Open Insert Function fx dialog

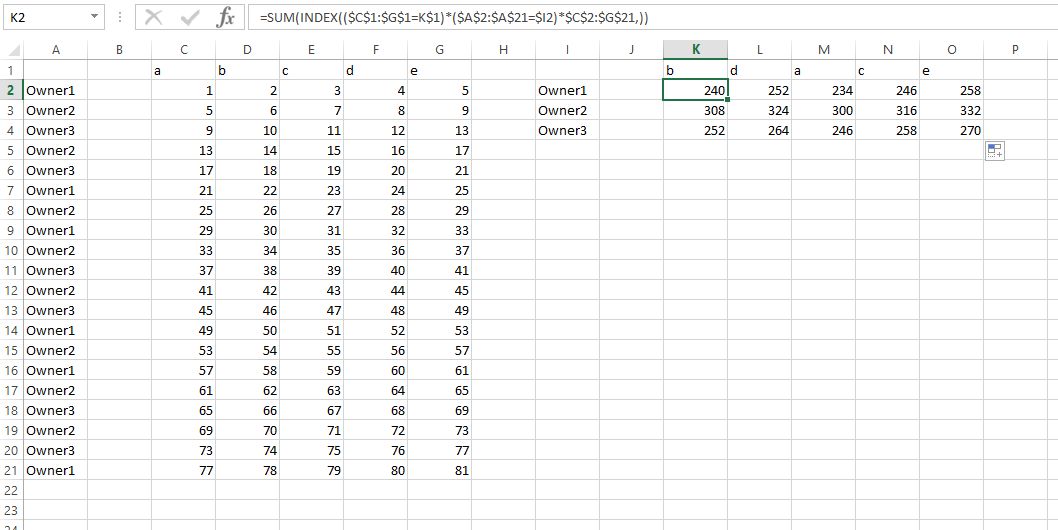[x=225, y=18]
